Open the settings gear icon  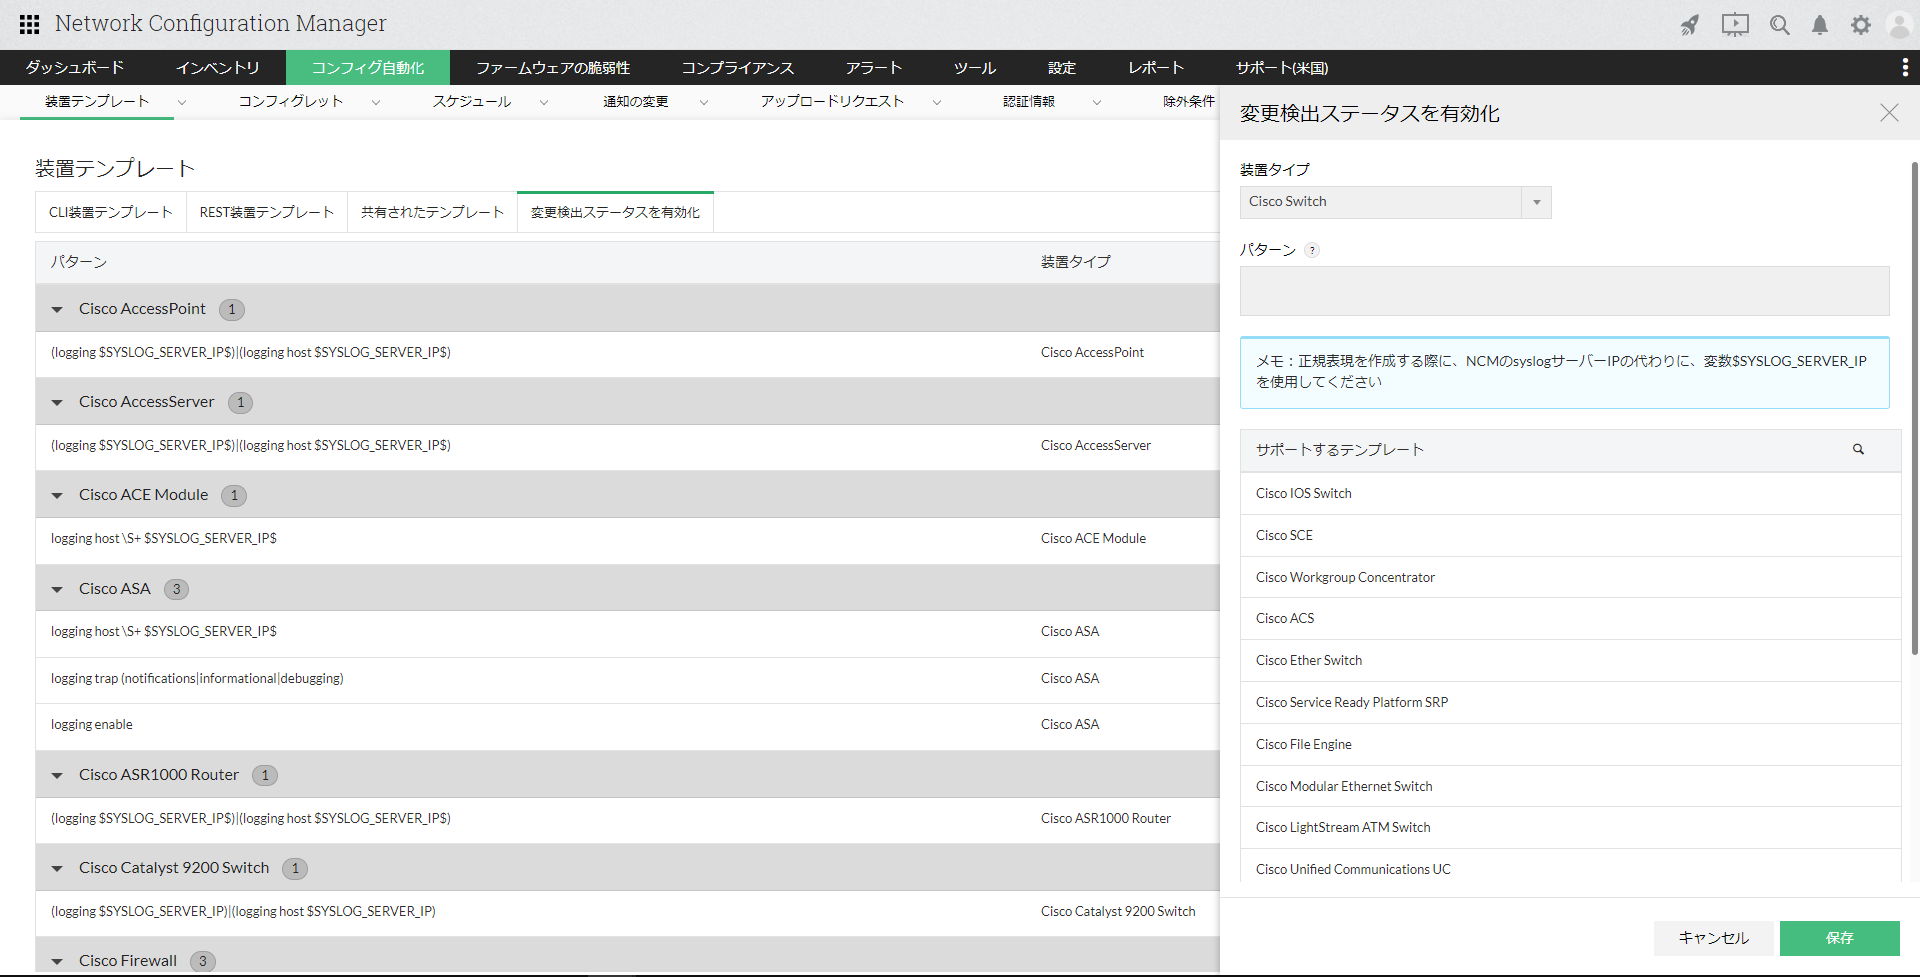coord(1860,25)
